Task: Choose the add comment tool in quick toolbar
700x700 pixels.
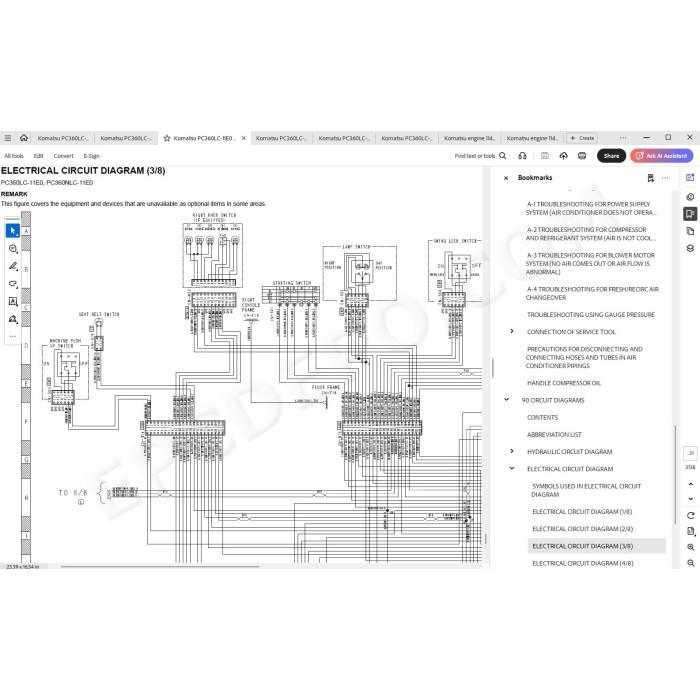Action: (13, 249)
